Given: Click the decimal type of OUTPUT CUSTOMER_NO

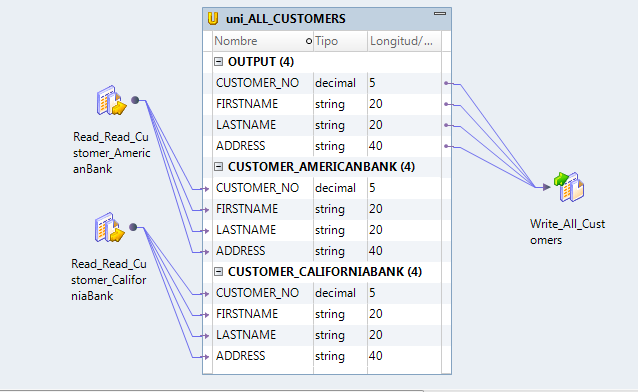Looking at the screenshot, I should (x=335, y=83).
